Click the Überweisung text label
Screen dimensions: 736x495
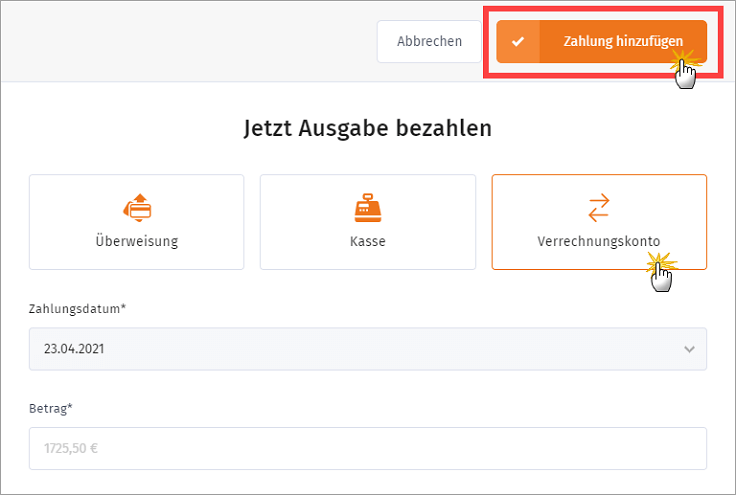[136, 241]
